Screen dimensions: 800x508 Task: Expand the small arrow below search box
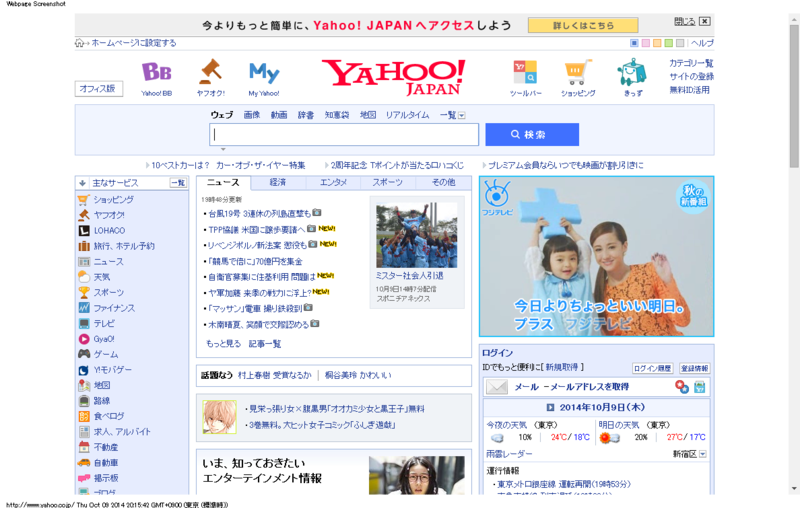coord(223,149)
